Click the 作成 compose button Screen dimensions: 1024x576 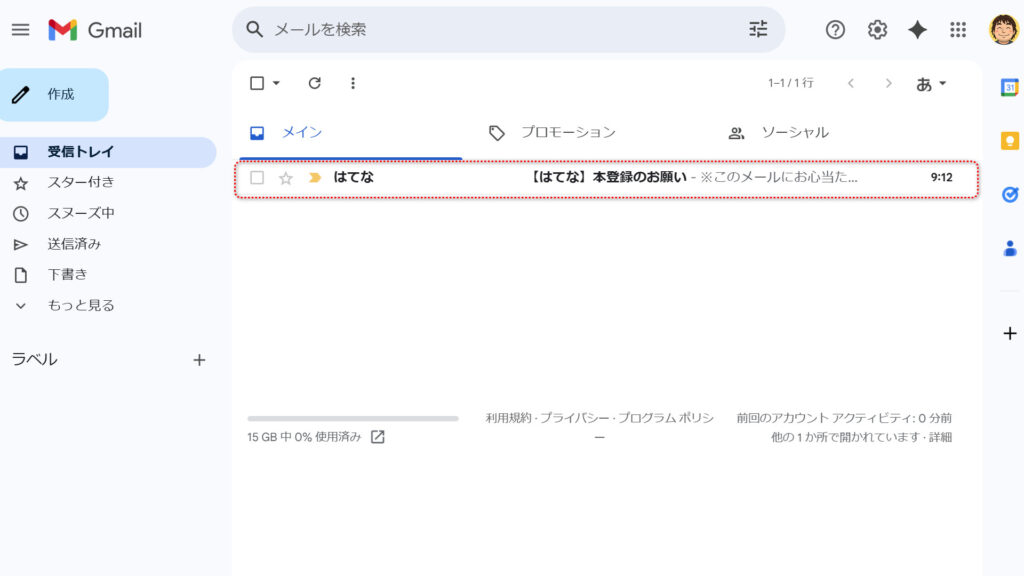(55, 95)
